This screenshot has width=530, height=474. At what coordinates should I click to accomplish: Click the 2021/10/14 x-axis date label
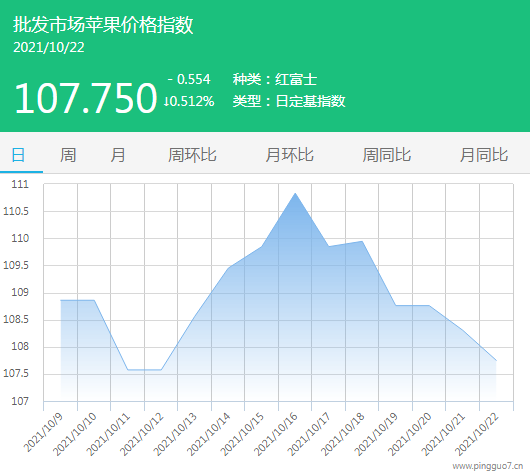pyautogui.click(x=209, y=434)
